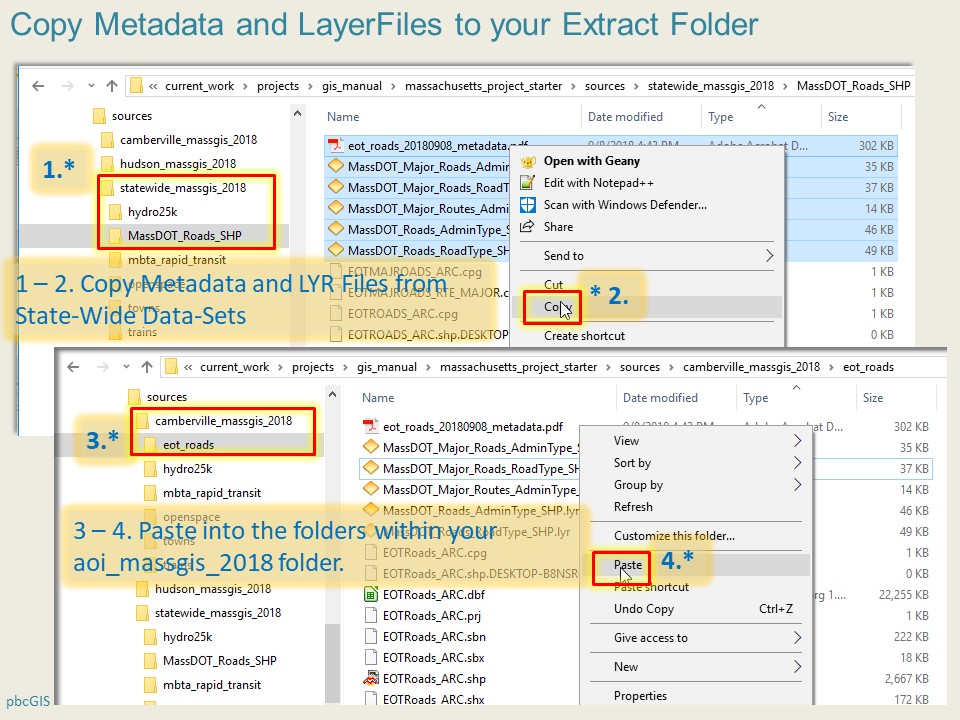Select the eot_roads folder in the lower tree
Screen dimensions: 960x720
[x=188, y=445]
